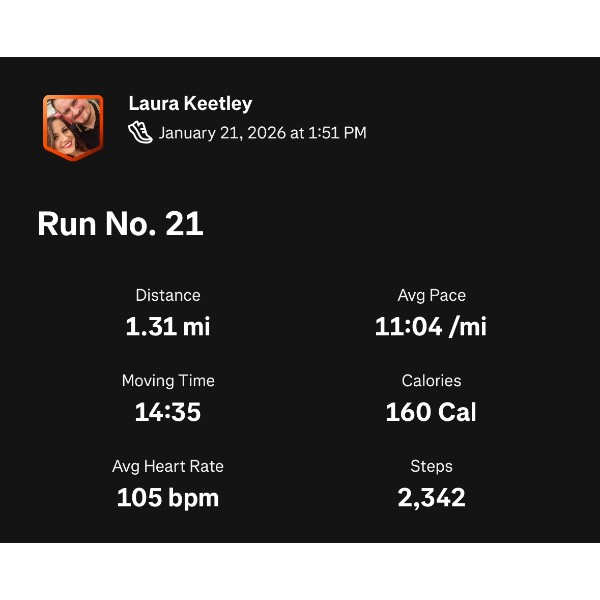Viewport: 600px width, 600px height.
Task: Select the 160 Cal calories value
Action: (x=431, y=412)
